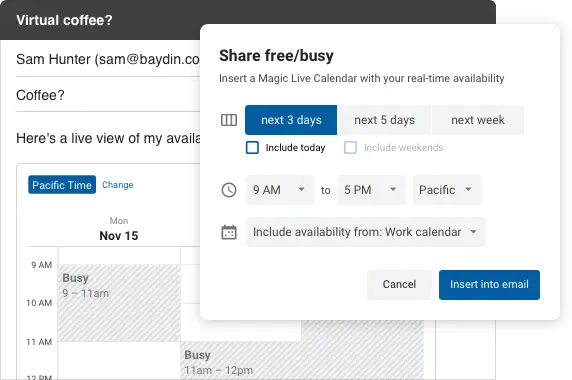This screenshot has width=572, height=380.
Task: Click the Busy 9 – 11am block
Action: [x=119, y=303]
